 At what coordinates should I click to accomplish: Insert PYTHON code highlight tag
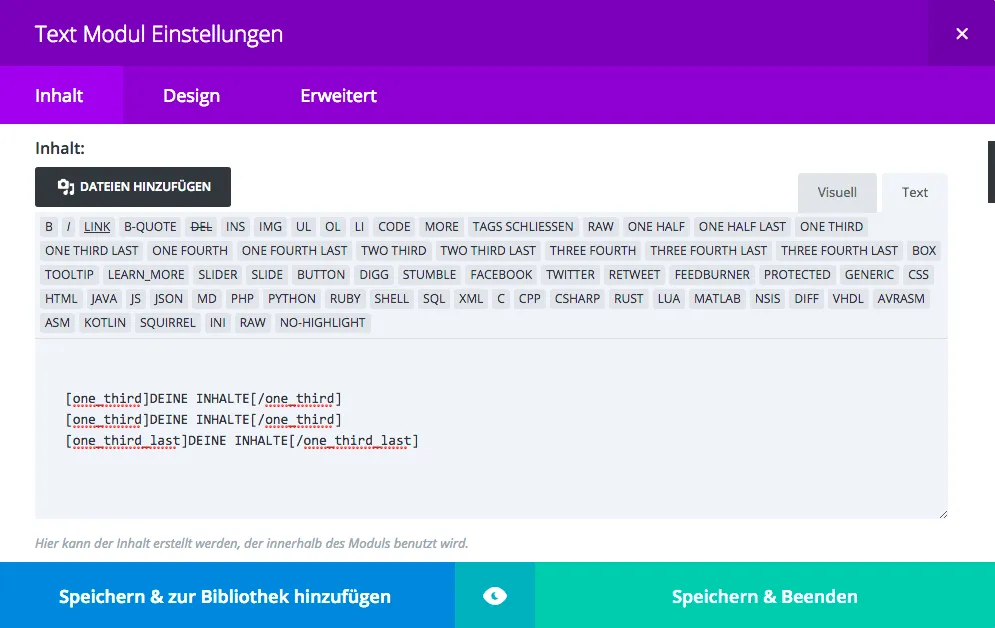click(x=292, y=299)
